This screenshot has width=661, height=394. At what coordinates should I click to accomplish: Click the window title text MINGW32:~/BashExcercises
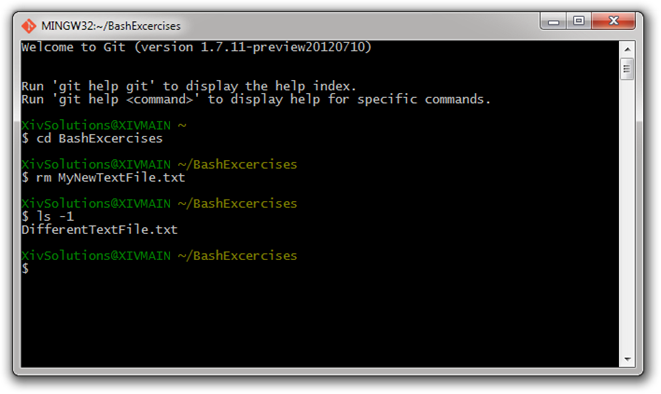[111, 26]
